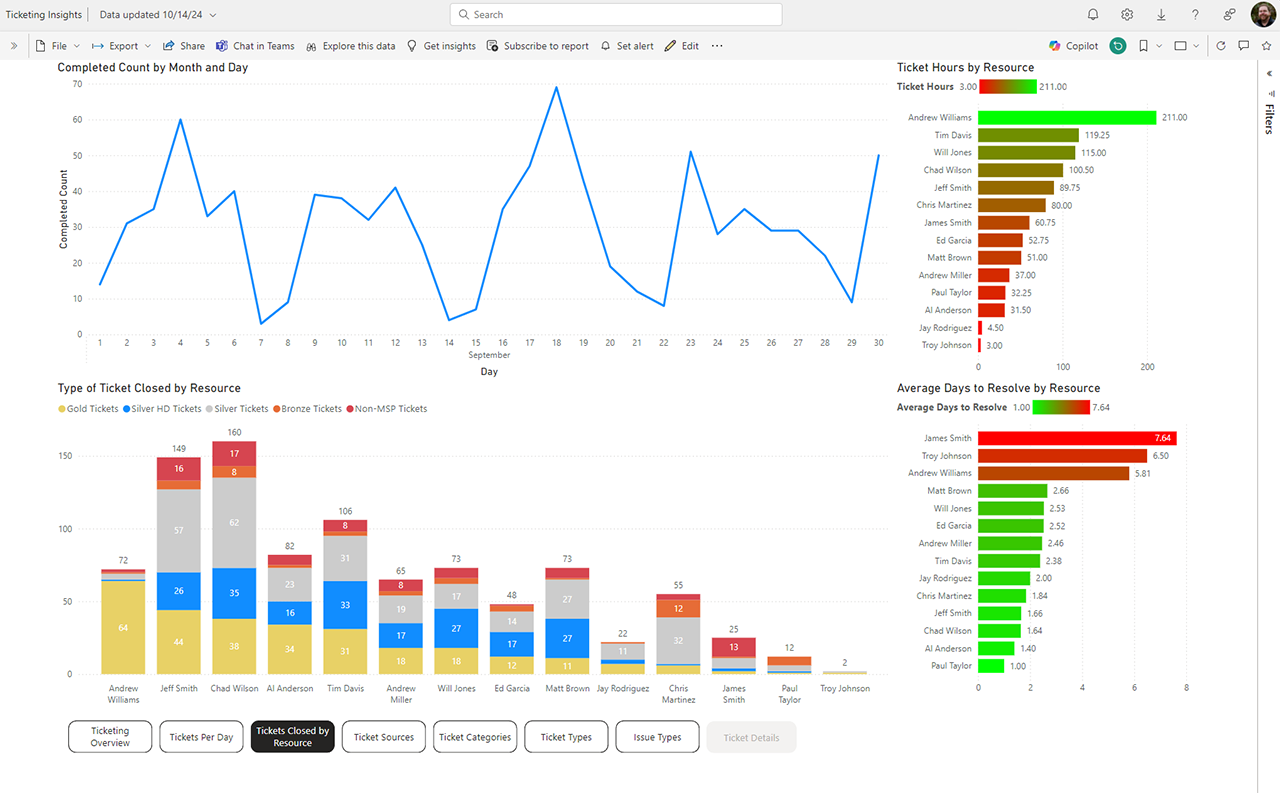
Task: Expand the view dropdown arrow
Action: coord(1197,46)
